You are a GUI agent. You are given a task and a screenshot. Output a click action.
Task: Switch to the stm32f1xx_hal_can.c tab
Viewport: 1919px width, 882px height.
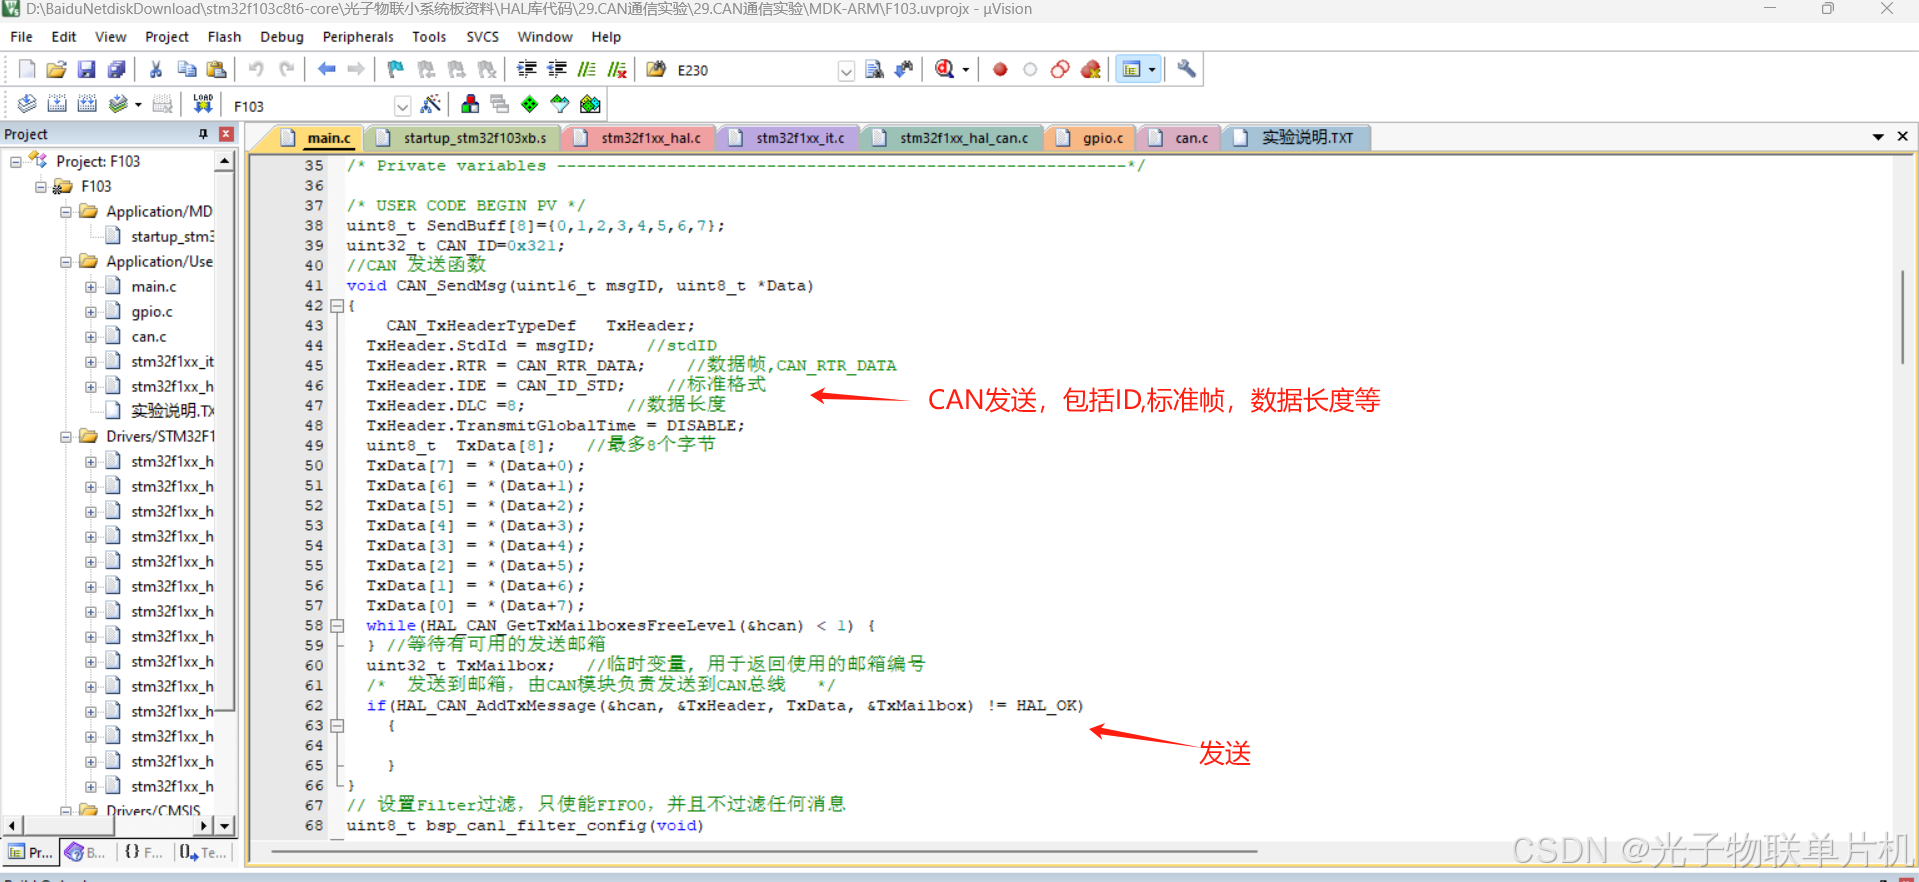tap(952, 138)
